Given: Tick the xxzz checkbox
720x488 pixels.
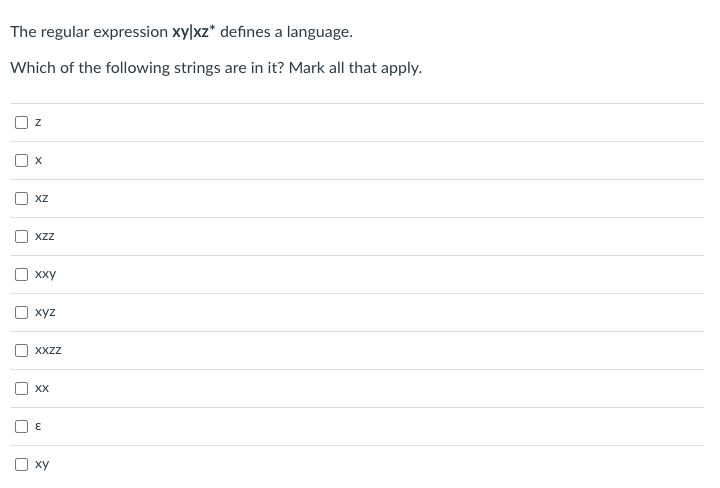Looking at the screenshot, I should click(21, 351).
